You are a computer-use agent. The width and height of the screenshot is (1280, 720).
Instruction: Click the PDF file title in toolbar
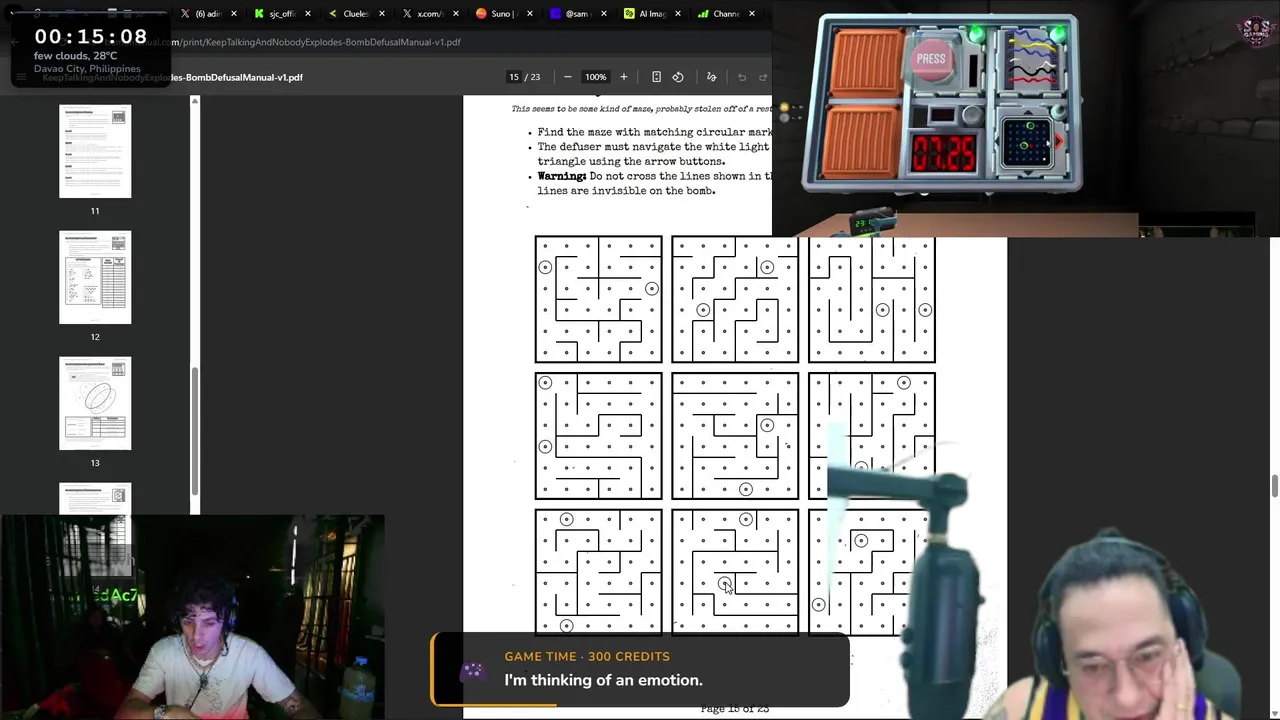(173, 77)
